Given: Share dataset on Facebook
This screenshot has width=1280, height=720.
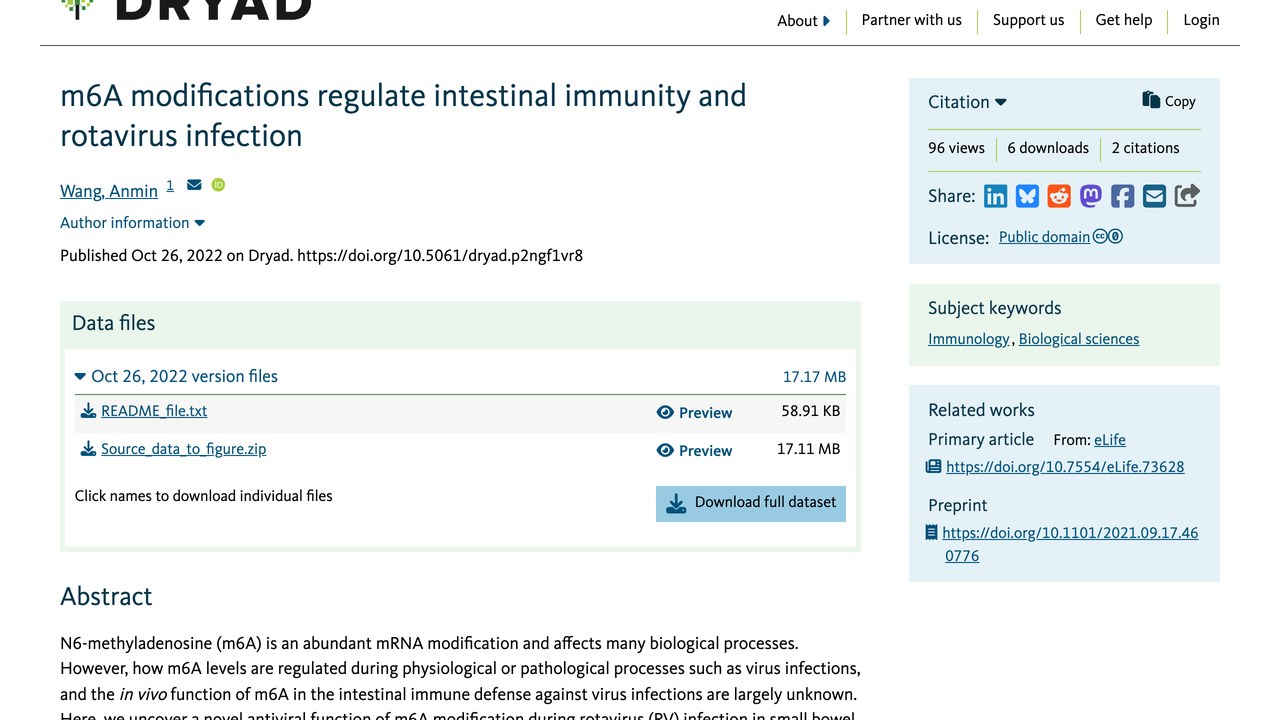Looking at the screenshot, I should [1123, 196].
